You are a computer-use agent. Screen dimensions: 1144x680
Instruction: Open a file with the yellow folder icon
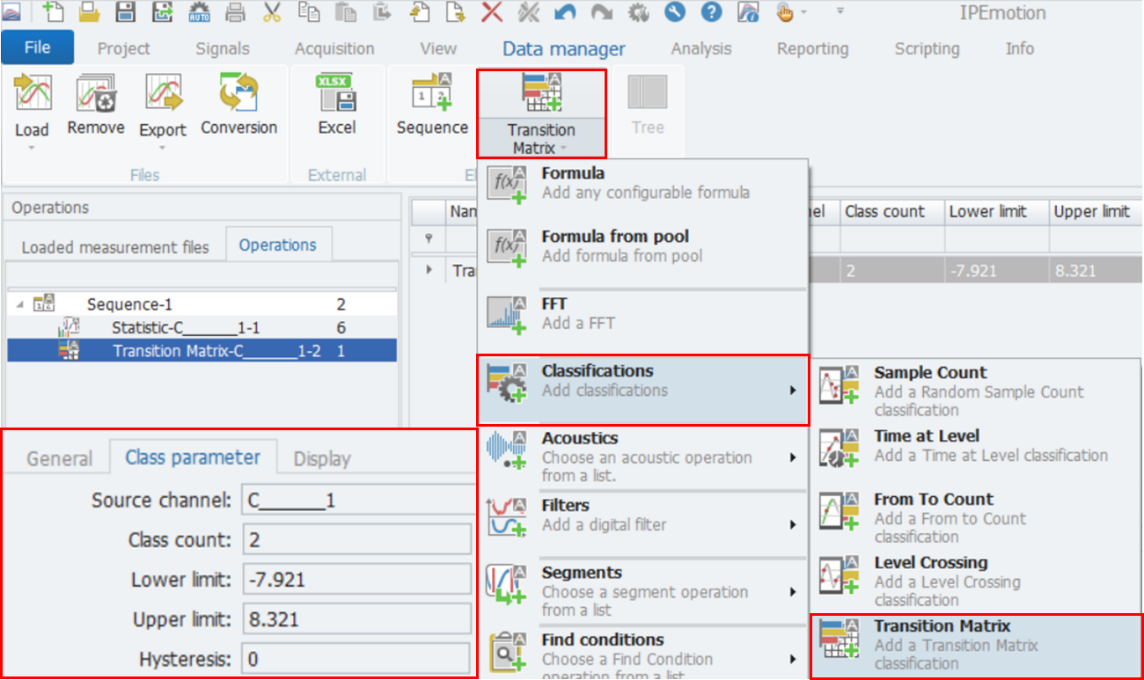pos(89,12)
